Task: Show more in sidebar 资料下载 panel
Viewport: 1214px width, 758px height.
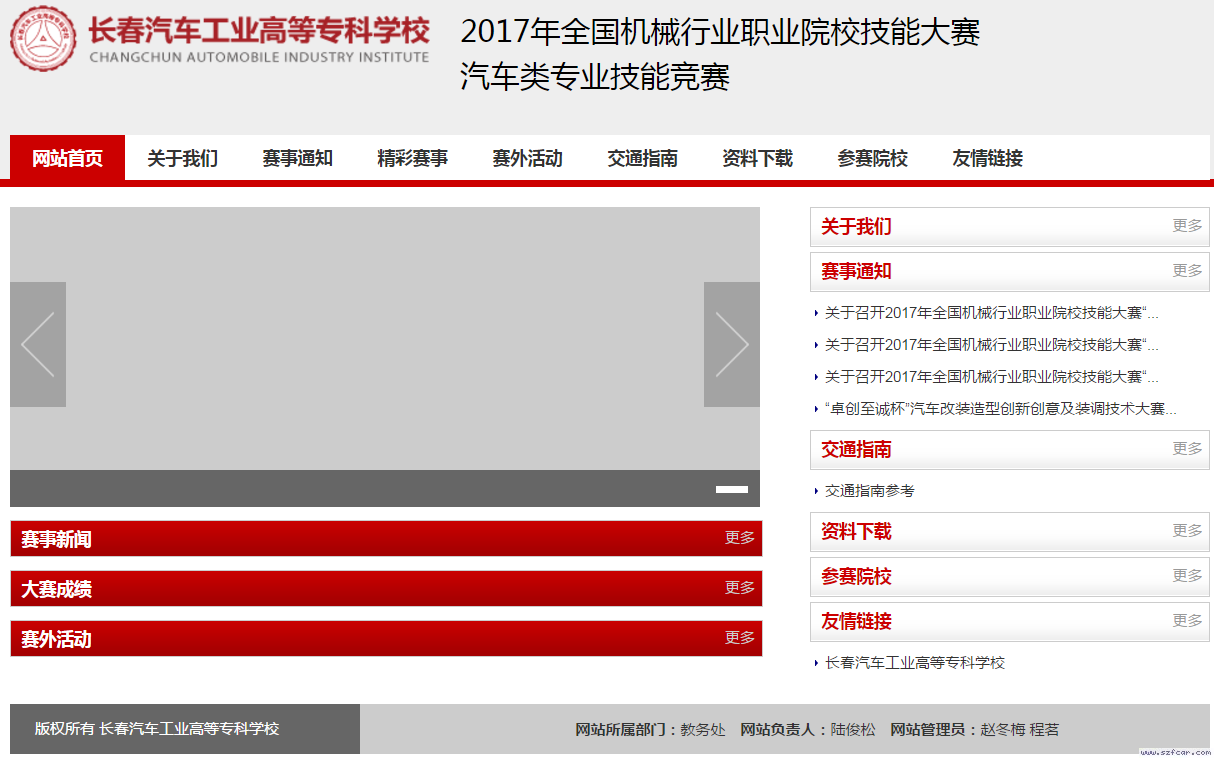Action: tap(1187, 531)
